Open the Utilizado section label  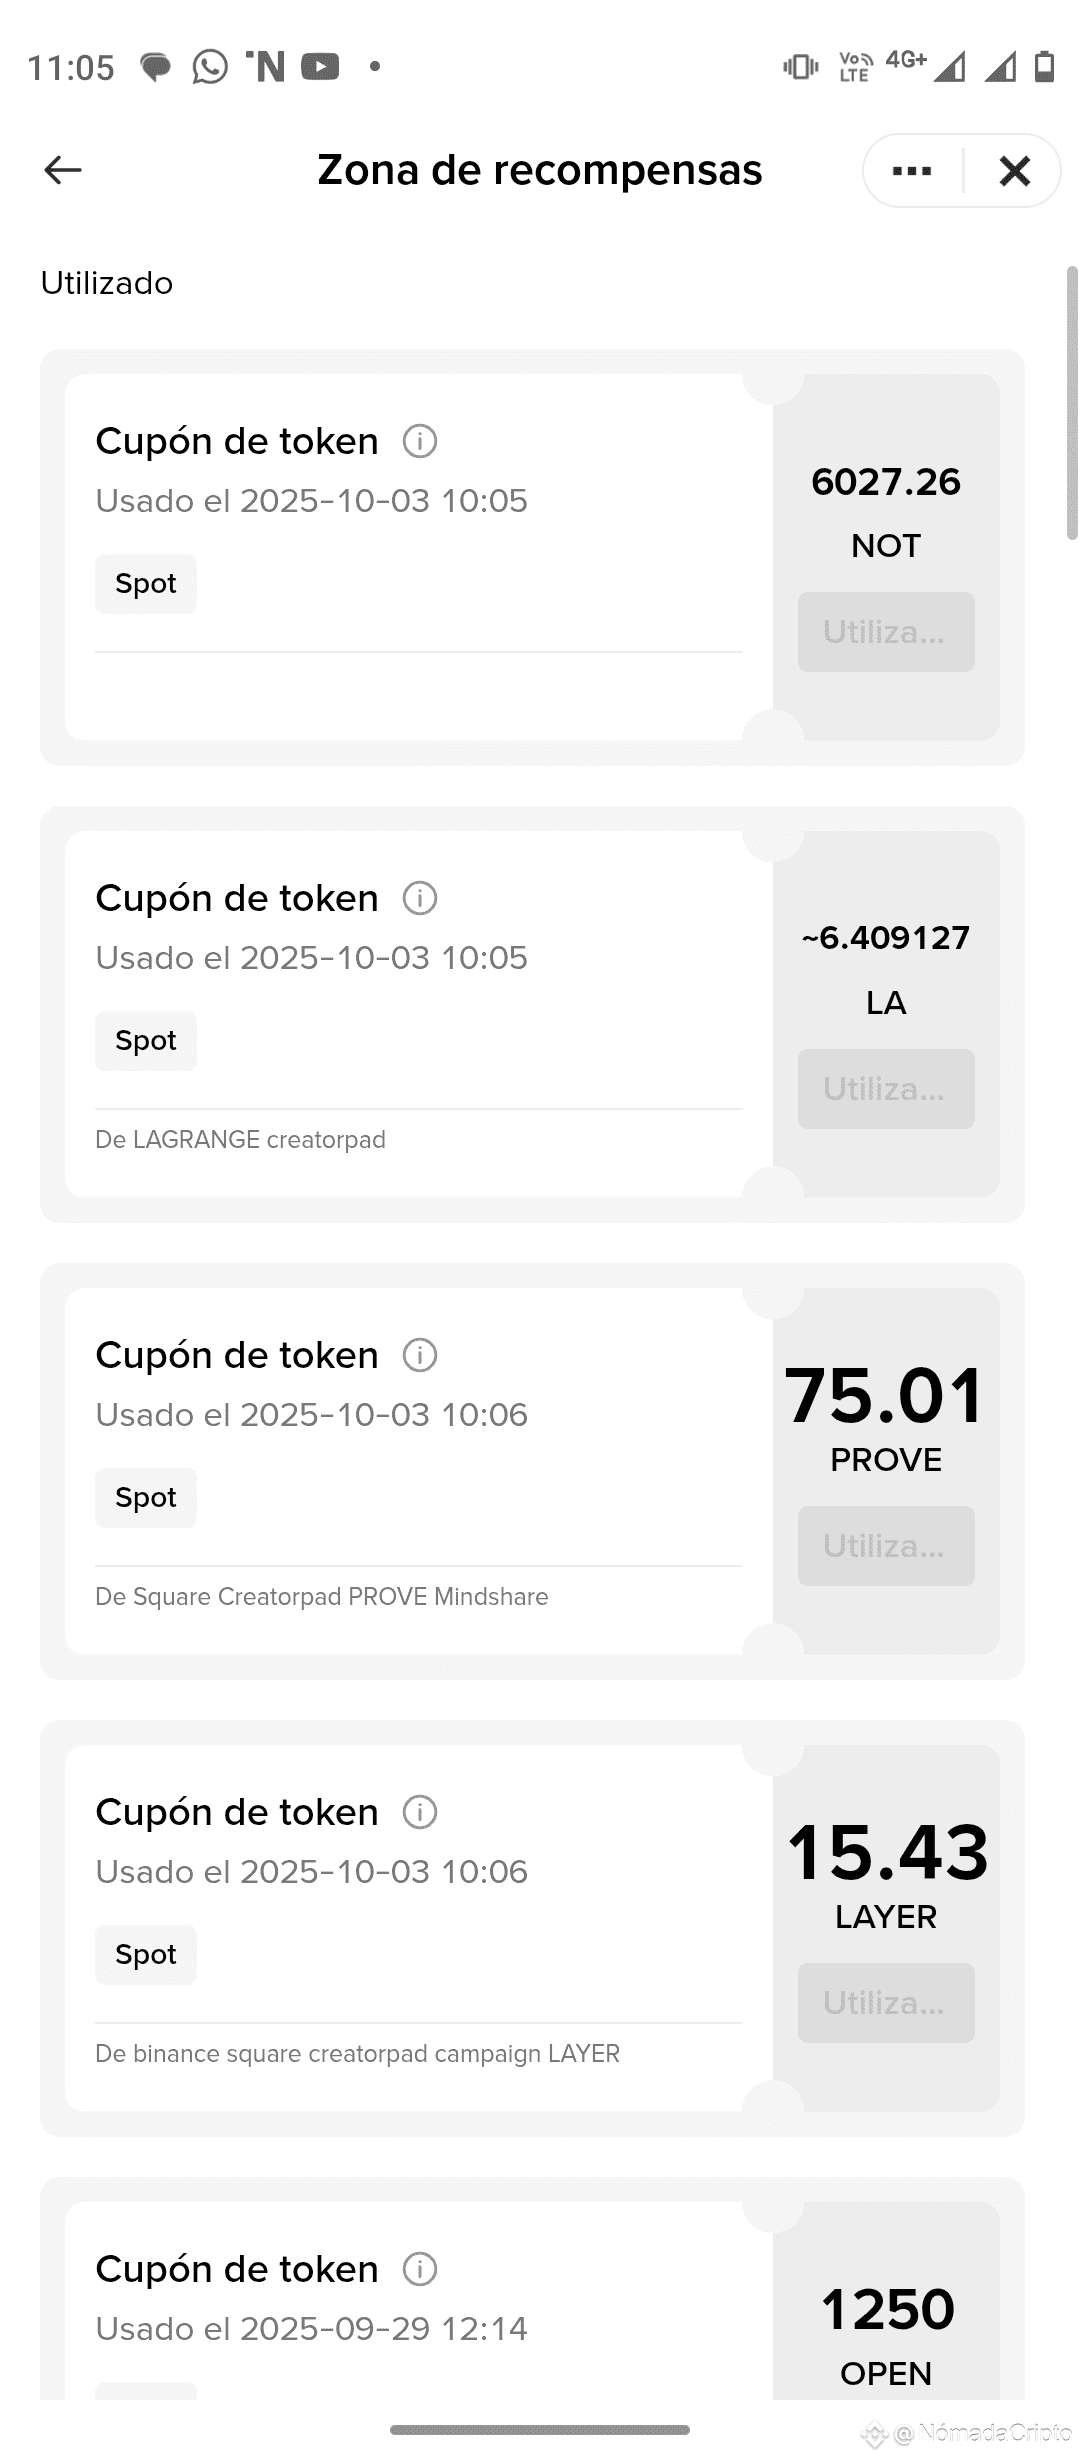coord(107,284)
